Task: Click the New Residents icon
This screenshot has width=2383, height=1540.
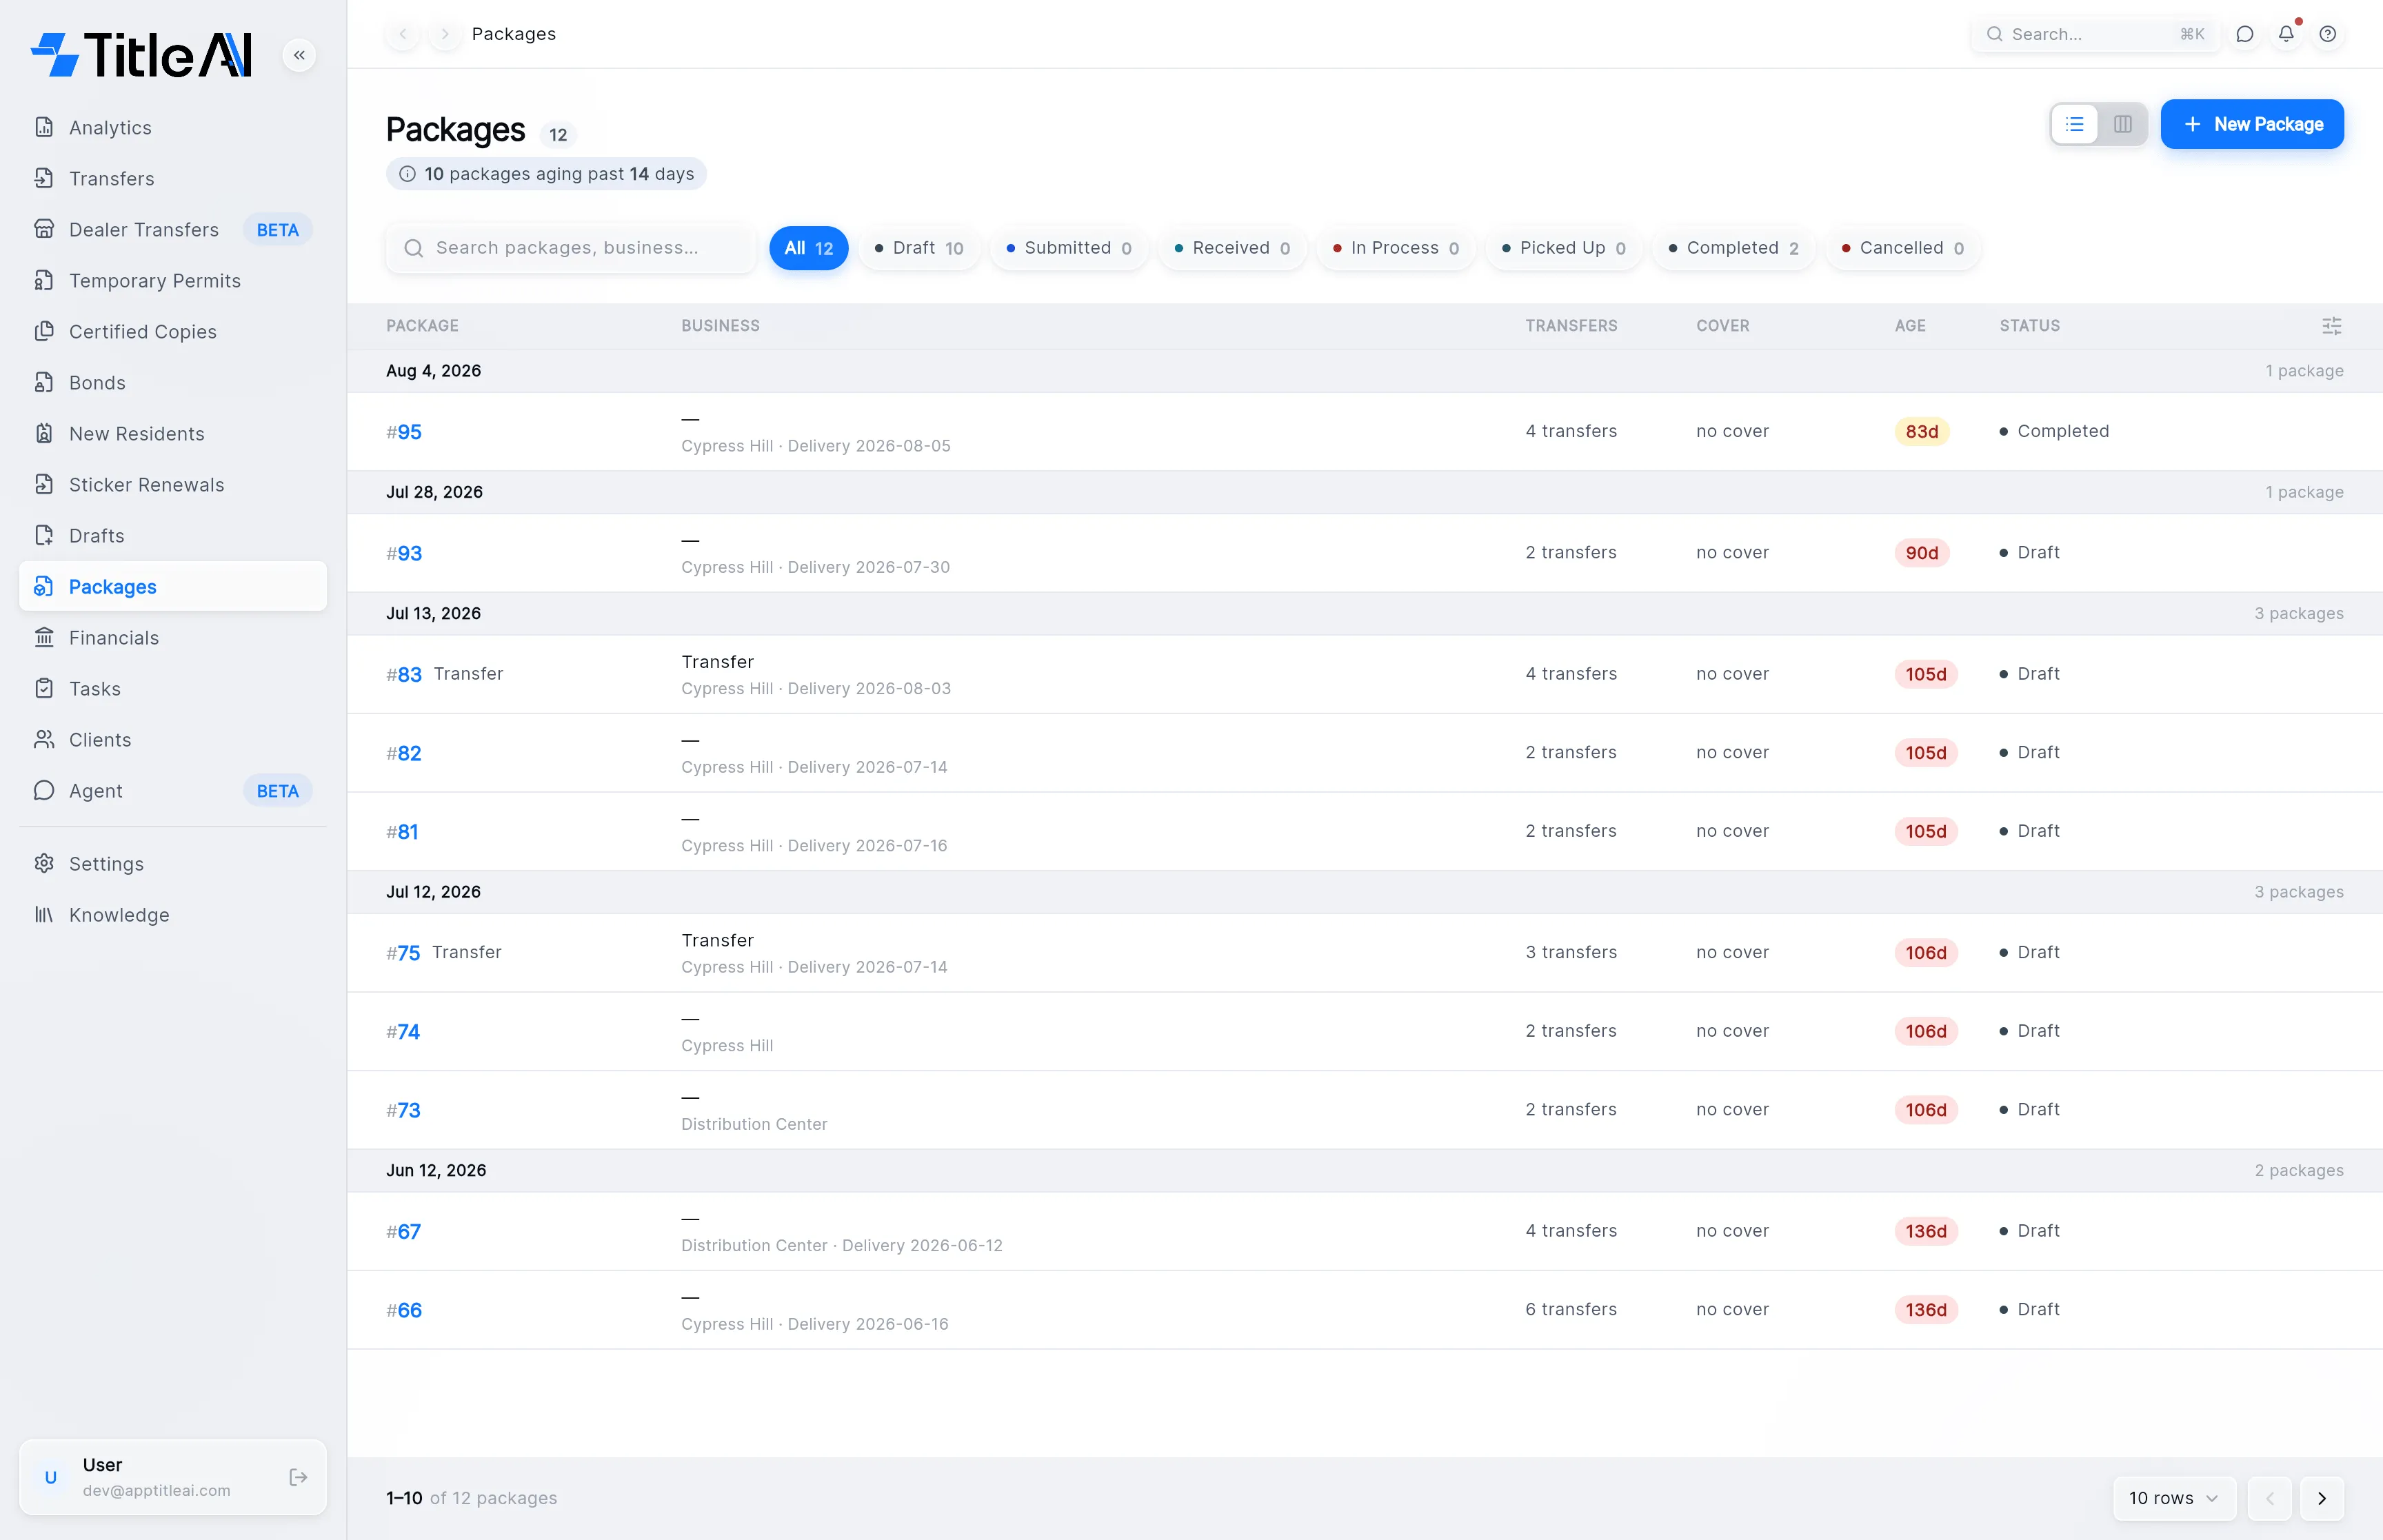Action: pyautogui.click(x=44, y=433)
